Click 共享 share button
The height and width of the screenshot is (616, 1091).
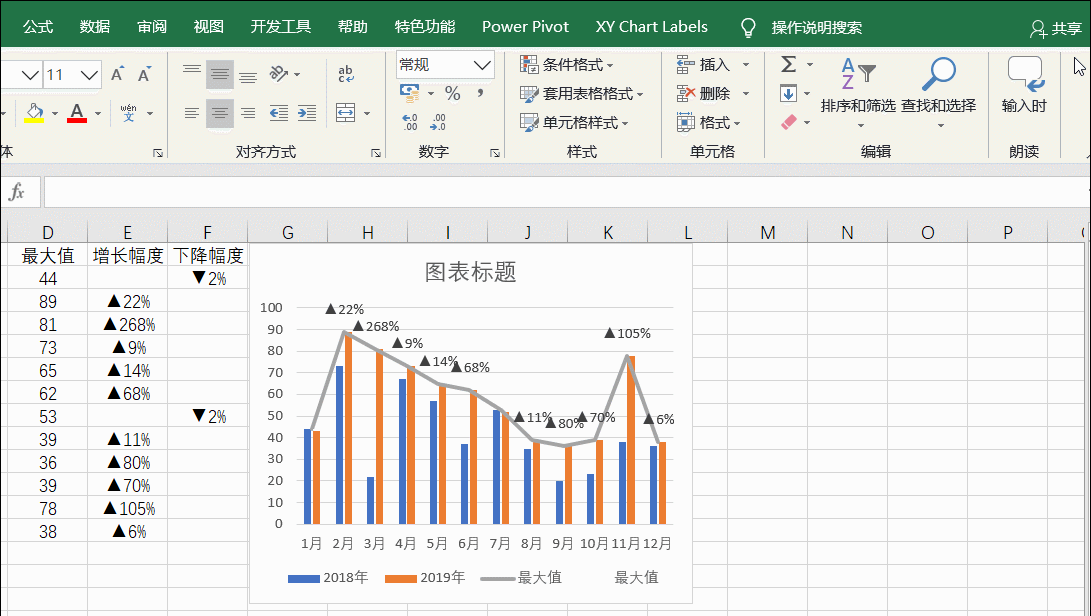pos(1056,29)
